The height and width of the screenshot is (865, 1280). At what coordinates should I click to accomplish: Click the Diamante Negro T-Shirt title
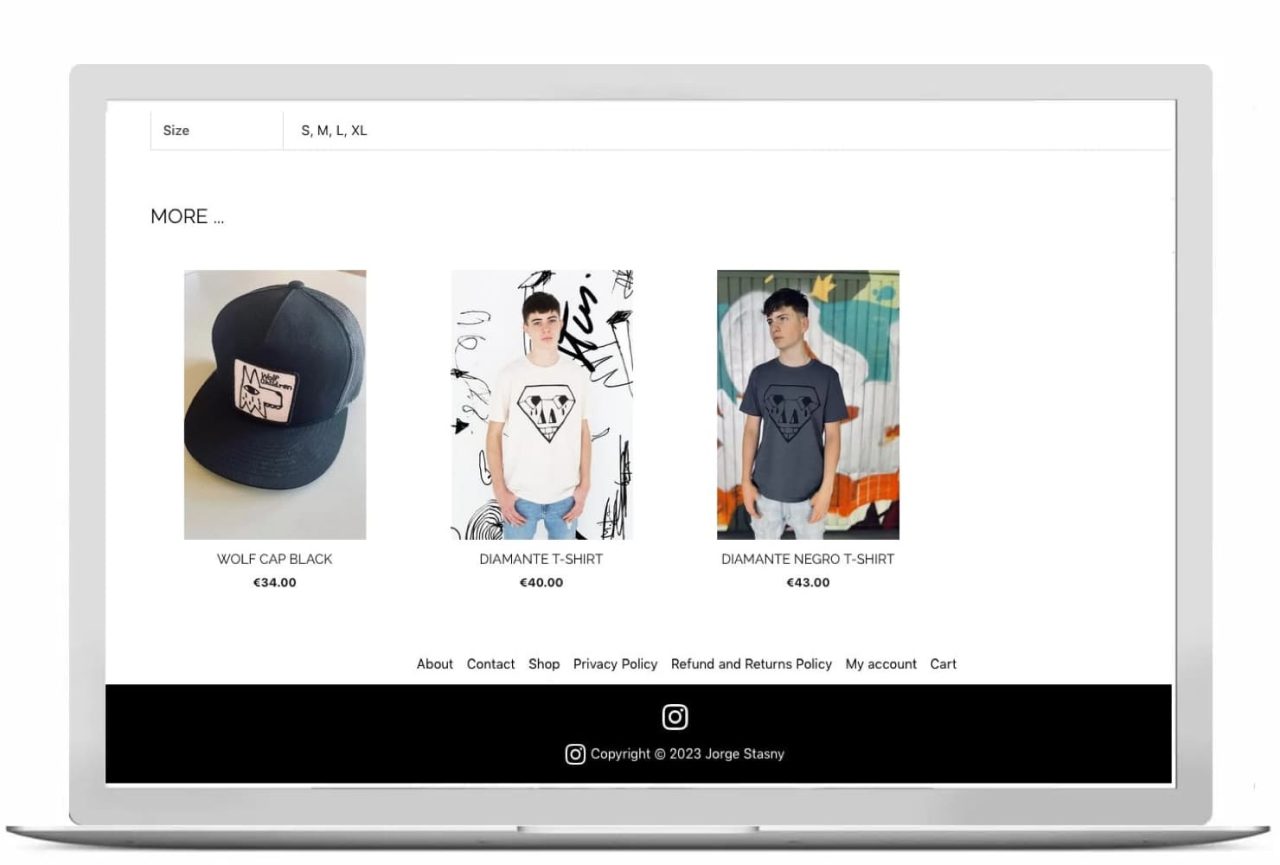[807, 559]
